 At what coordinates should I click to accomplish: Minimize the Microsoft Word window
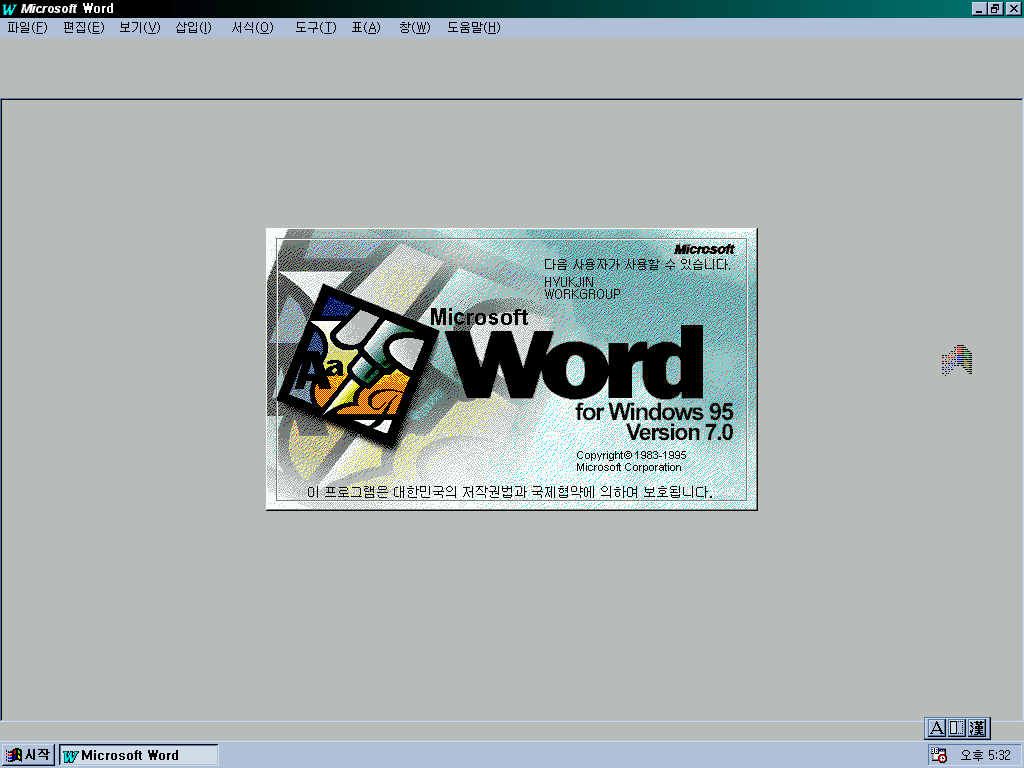[x=979, y=8]
